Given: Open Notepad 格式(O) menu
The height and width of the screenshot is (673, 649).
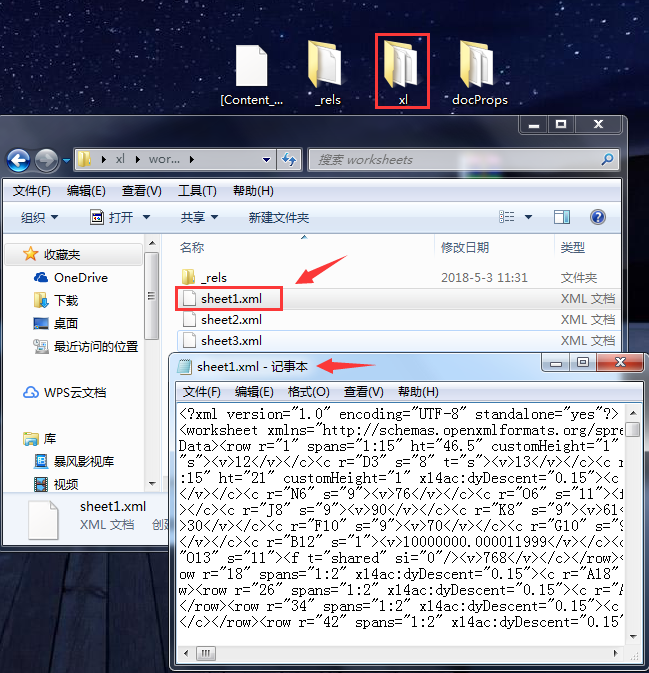Looking at the screenshot, I should click(308, 391).
